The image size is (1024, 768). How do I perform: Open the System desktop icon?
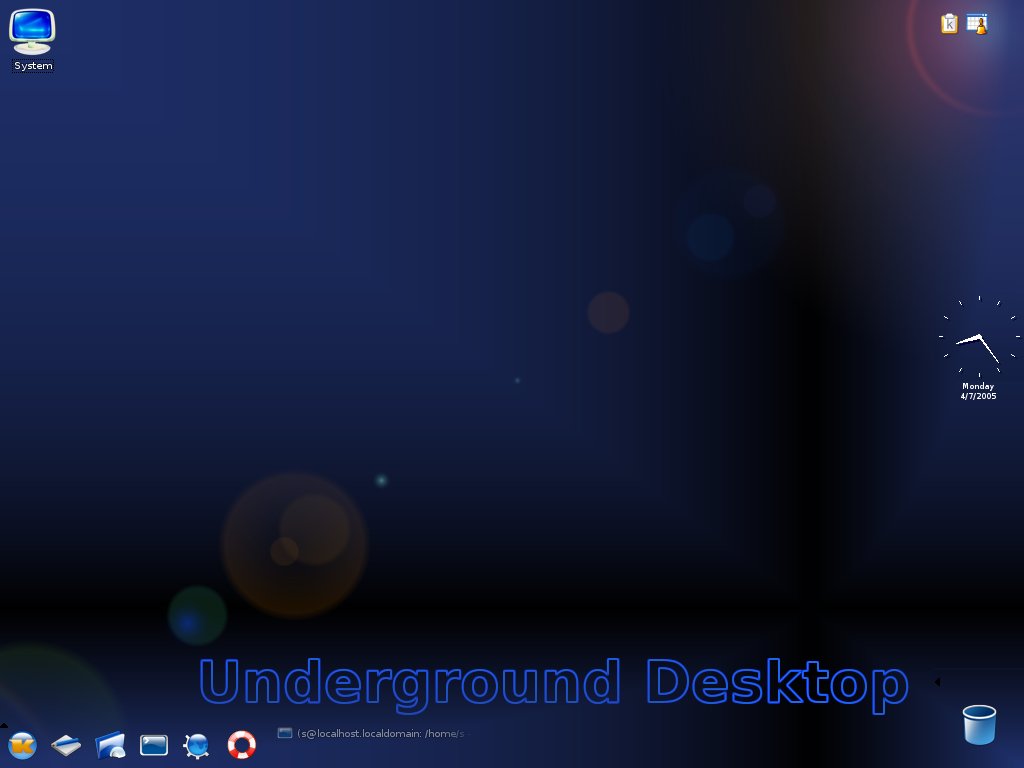point(32,39)
